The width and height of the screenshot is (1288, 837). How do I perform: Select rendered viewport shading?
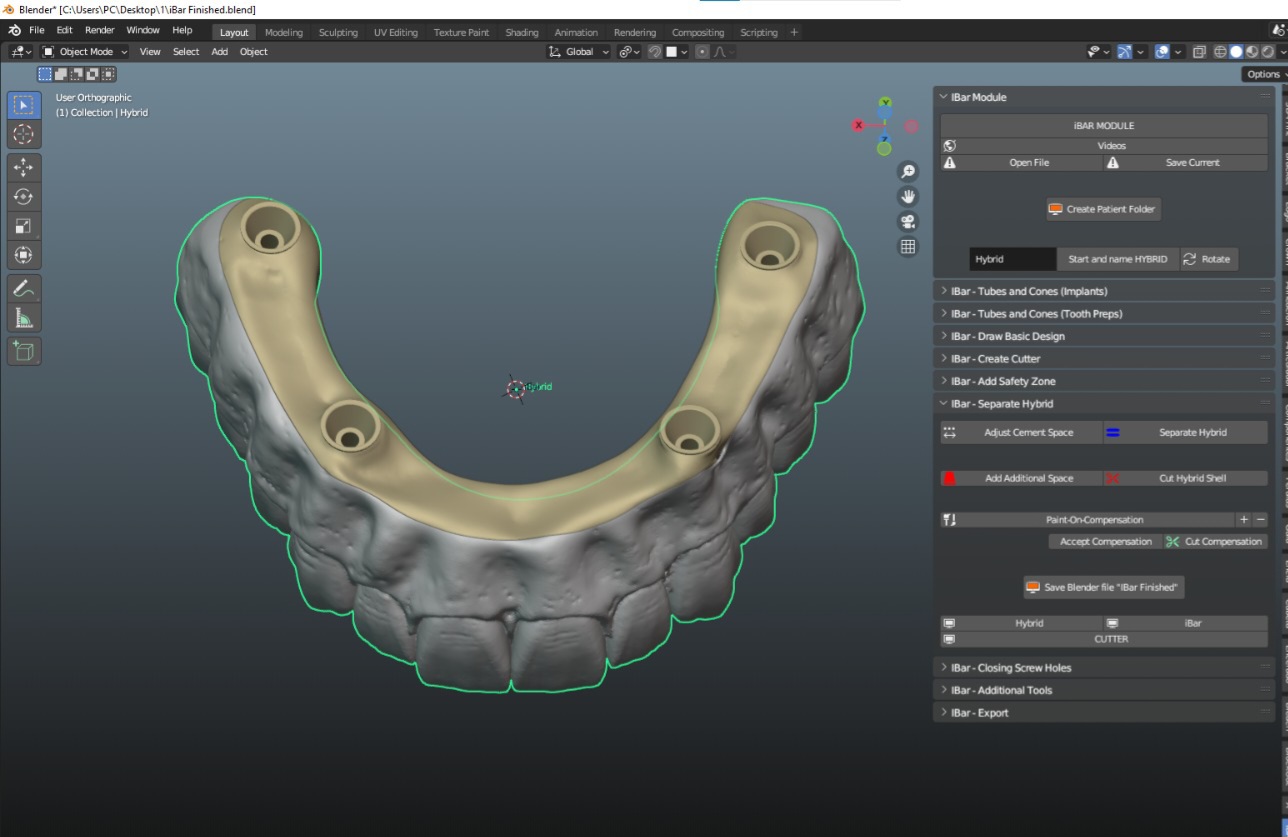1268,52
